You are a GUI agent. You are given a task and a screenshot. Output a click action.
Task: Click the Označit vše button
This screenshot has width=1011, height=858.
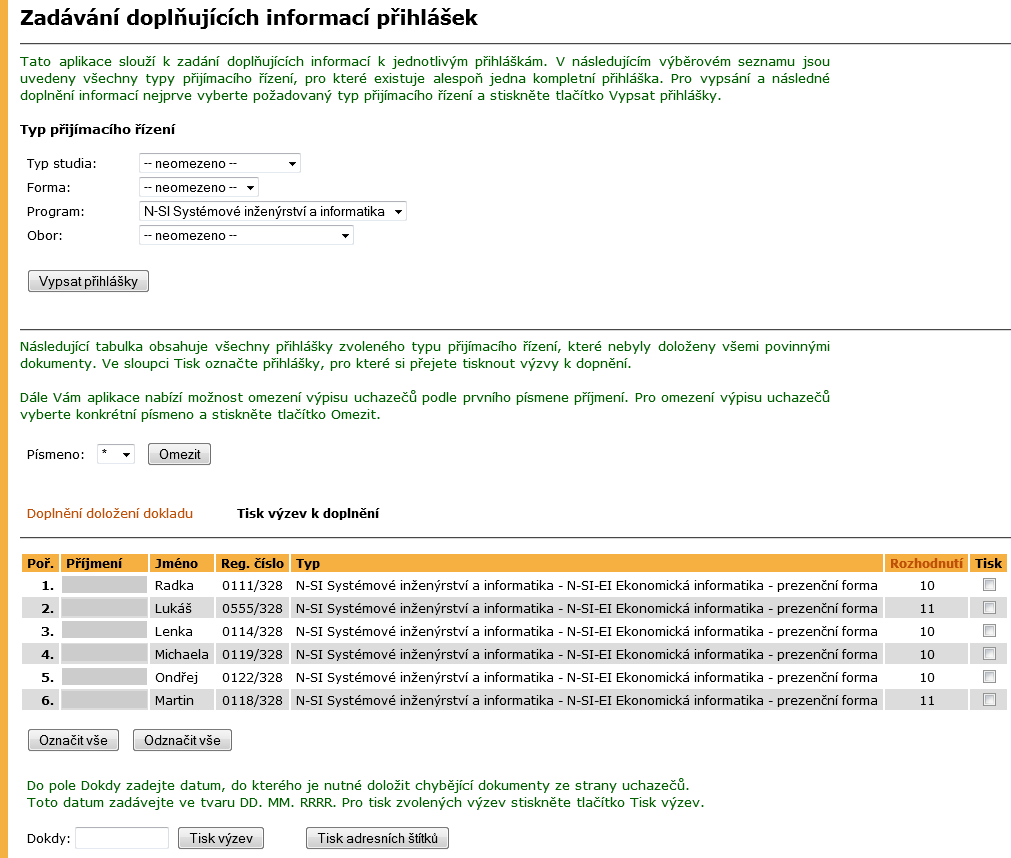(74, 740)
